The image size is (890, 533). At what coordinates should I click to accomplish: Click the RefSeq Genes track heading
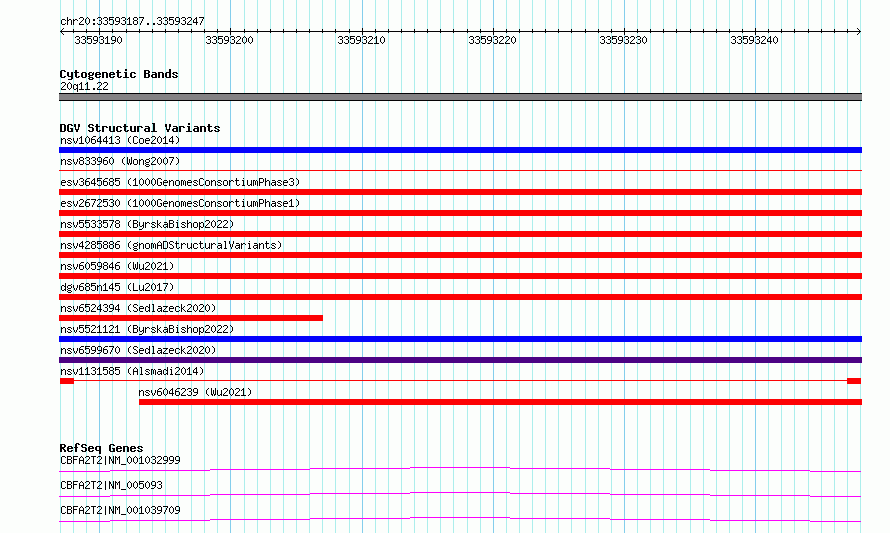[x=101, y=448]
